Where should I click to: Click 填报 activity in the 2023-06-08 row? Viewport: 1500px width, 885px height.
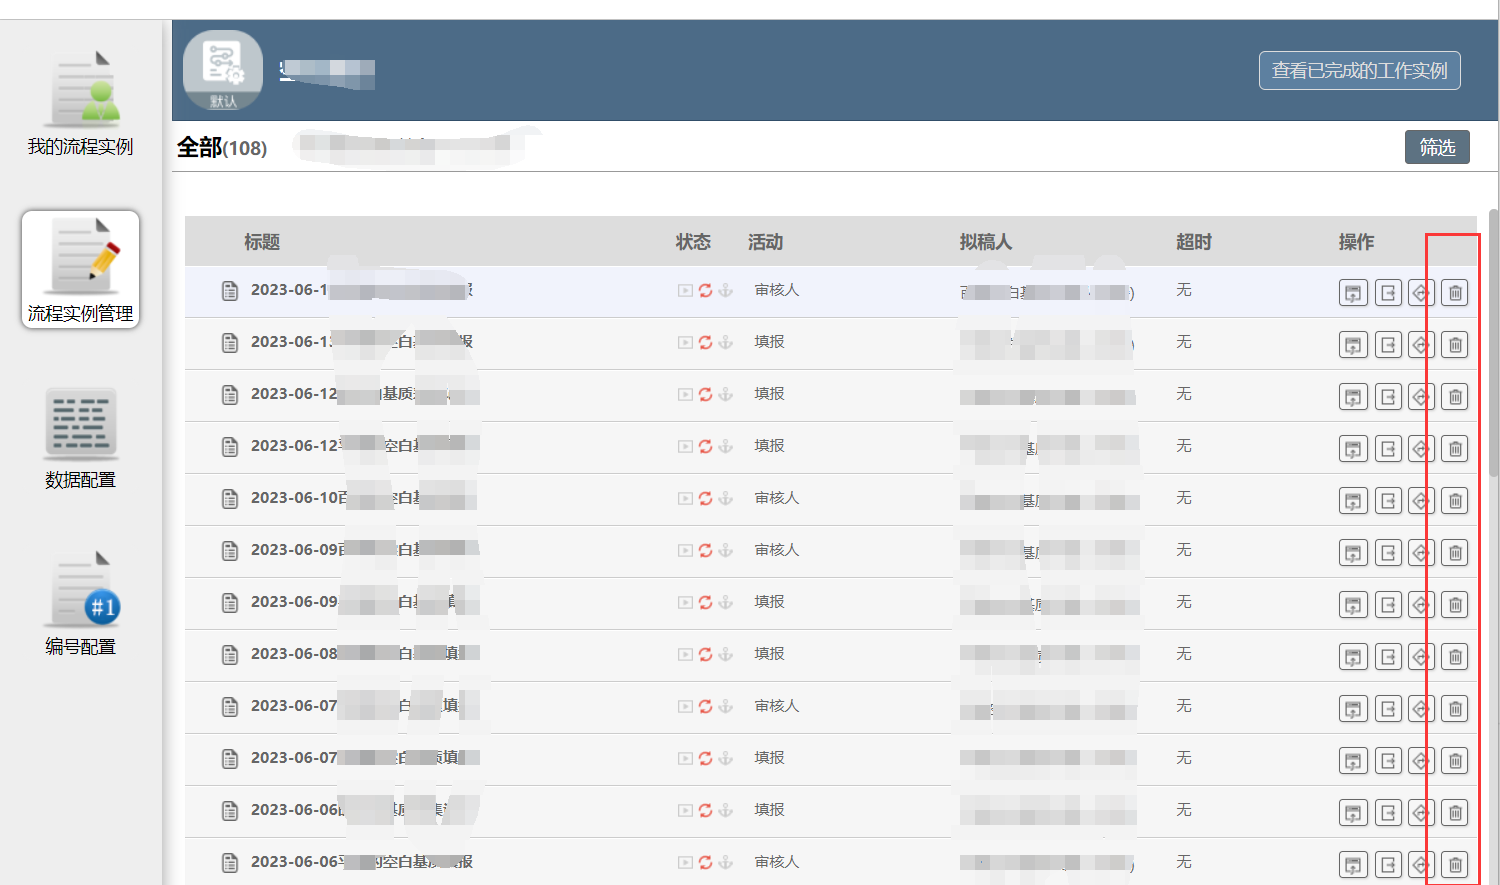tap(769, 654)
